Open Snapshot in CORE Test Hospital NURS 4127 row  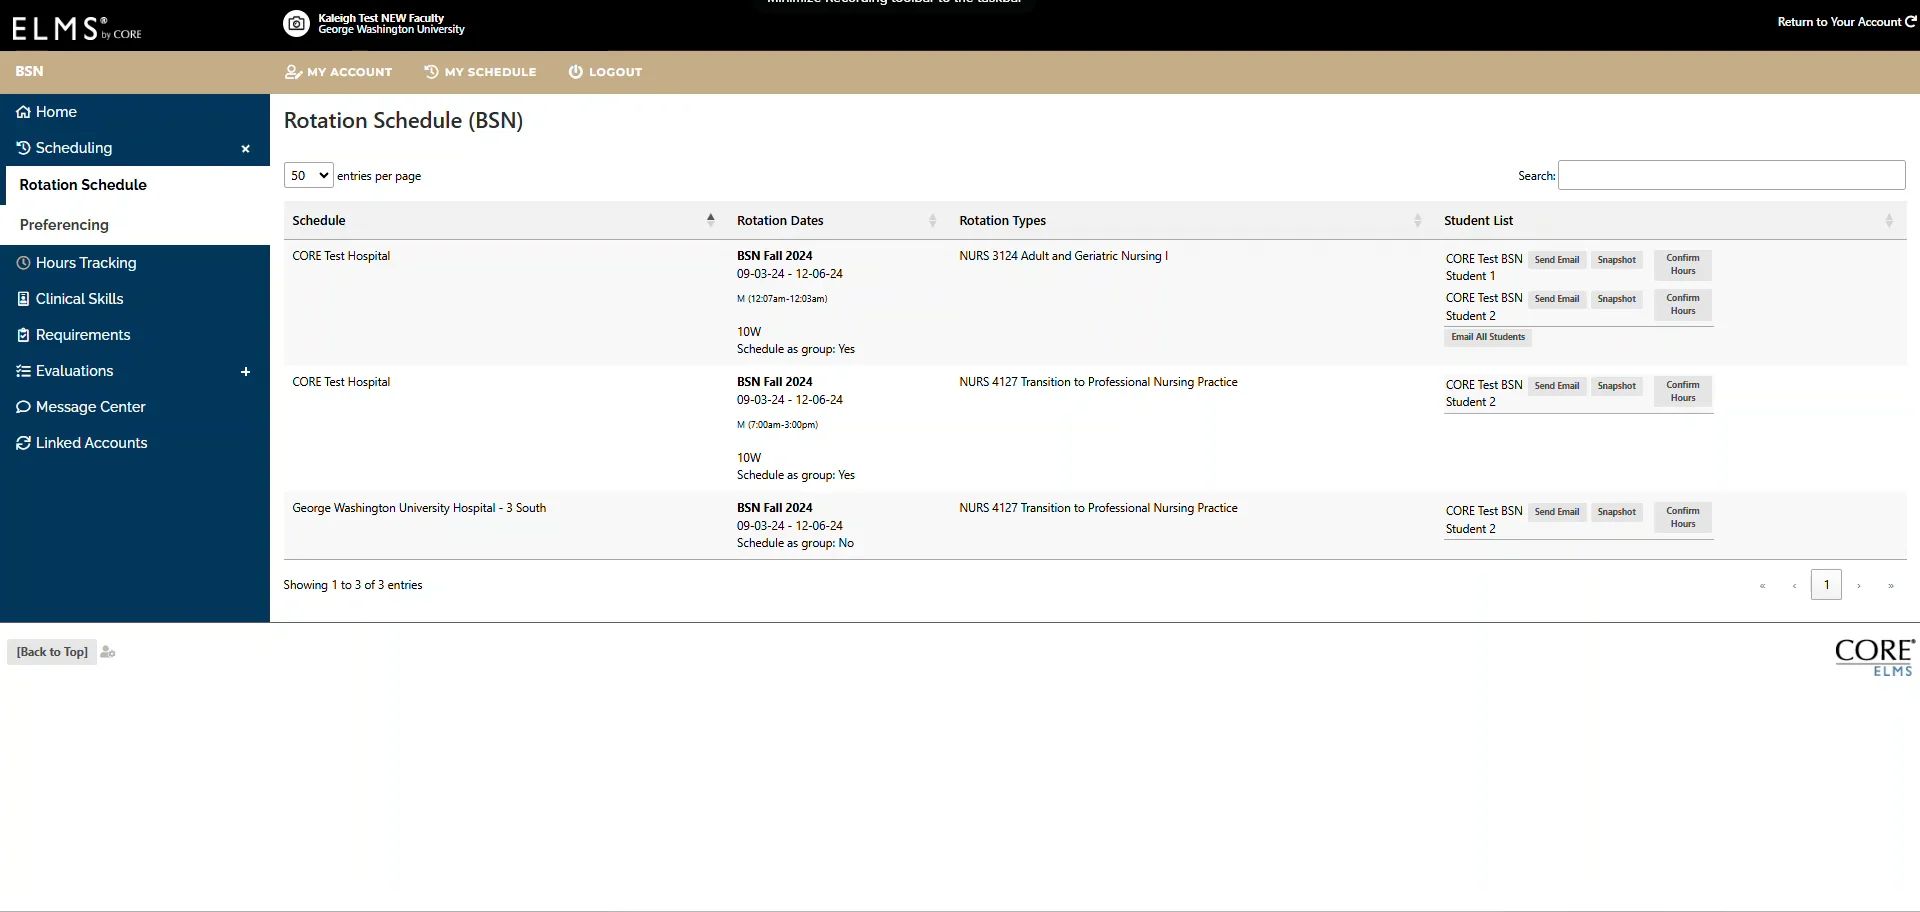click(x=1616, y=386)
